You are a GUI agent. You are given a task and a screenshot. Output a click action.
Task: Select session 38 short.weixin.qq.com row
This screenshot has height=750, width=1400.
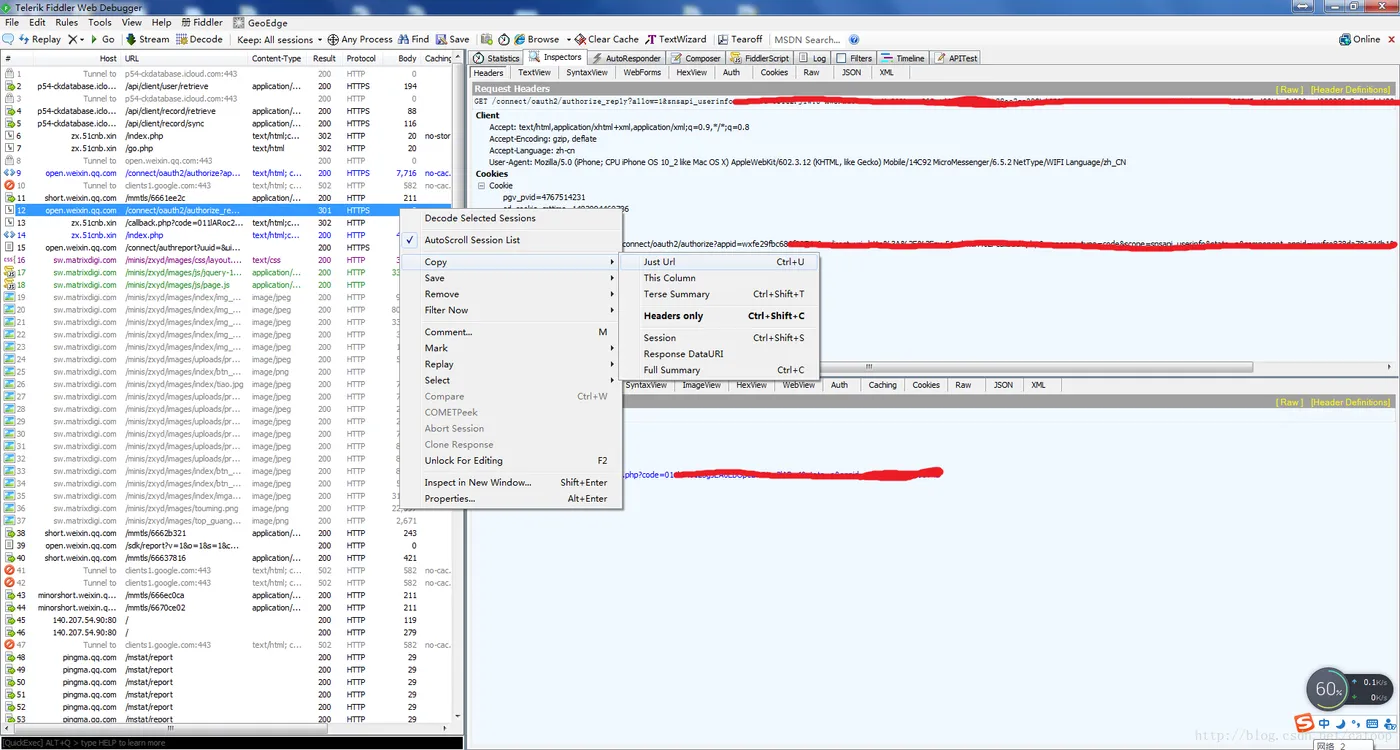click(x=228, y=533)
